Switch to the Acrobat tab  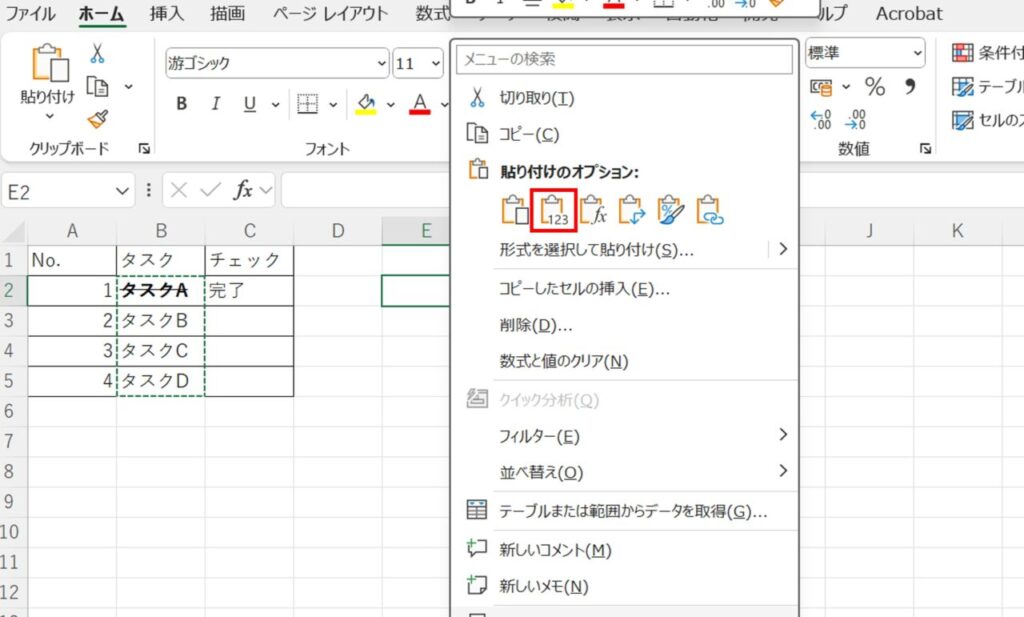click(x=909, y=14)
